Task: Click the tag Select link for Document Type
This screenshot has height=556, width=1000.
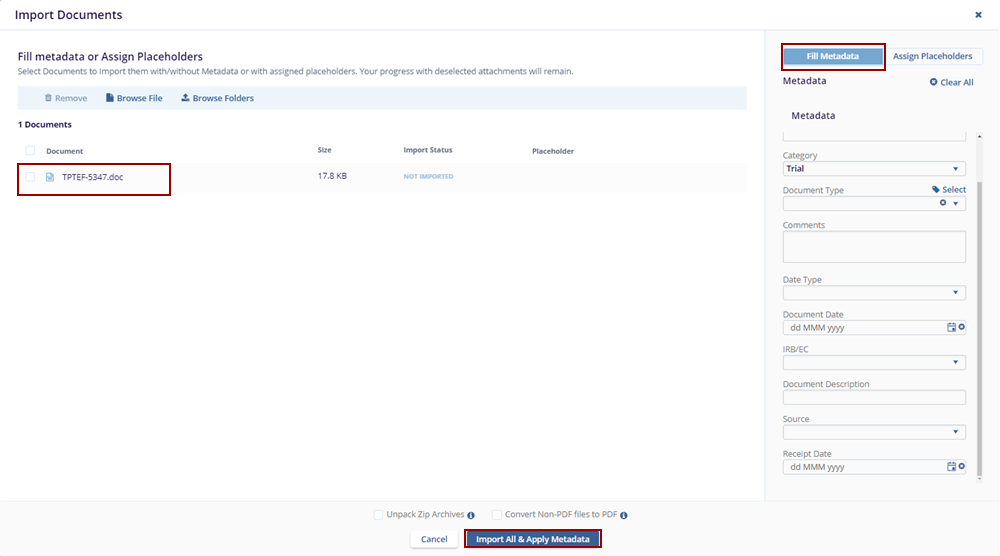Action: 948,189
